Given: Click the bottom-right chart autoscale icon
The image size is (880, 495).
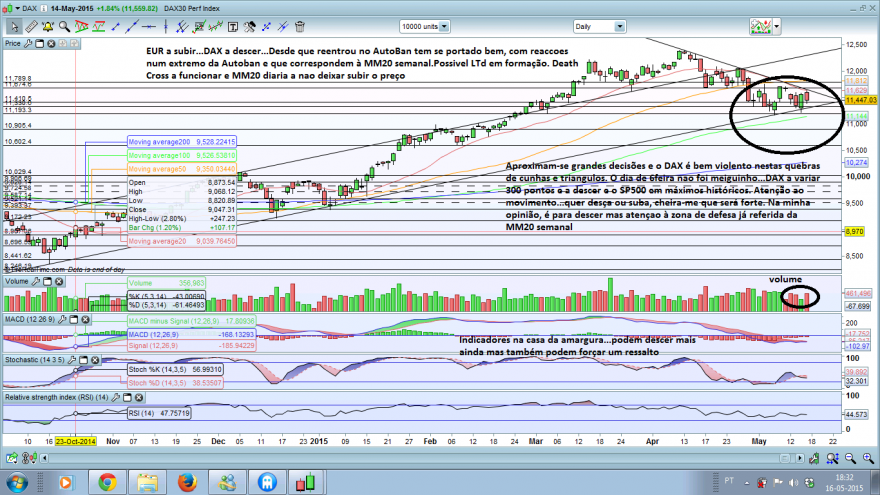Looking at the screenshot, I should tap(814, 459).
